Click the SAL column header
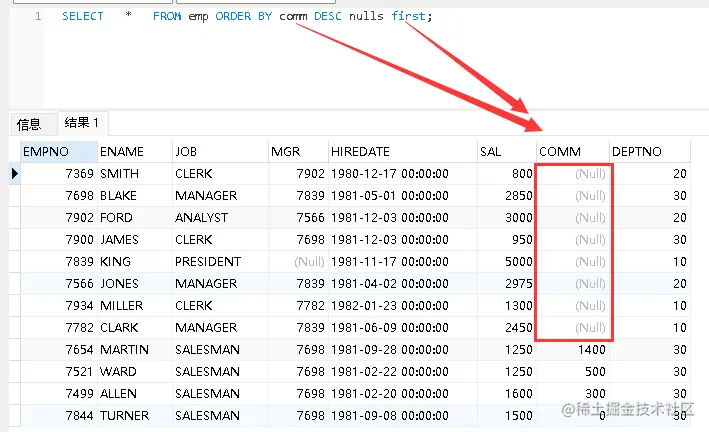 coord(506,152)
